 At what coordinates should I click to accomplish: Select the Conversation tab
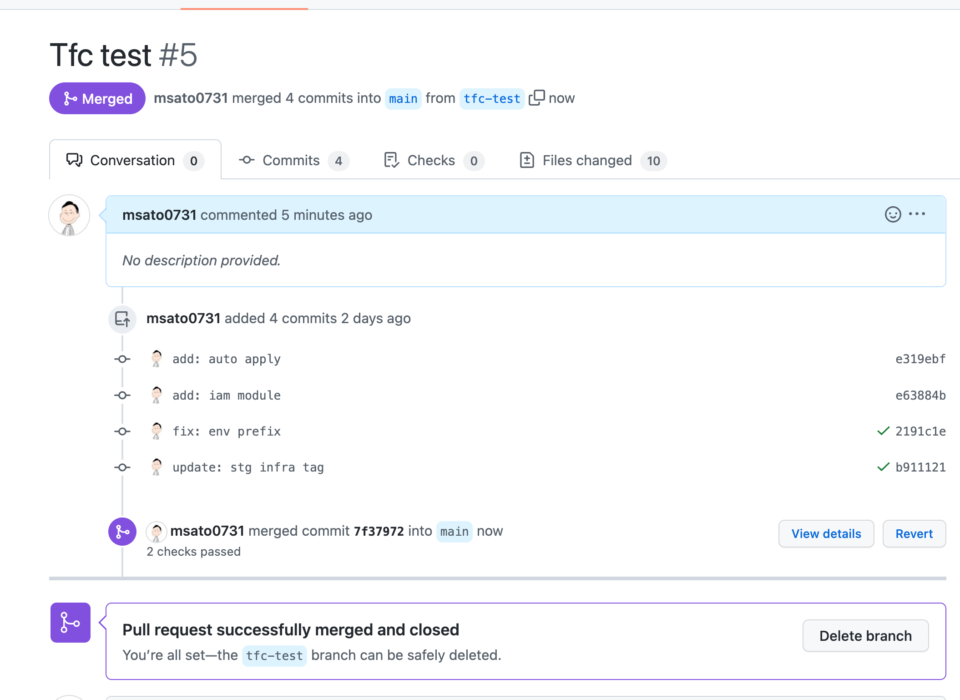coord(135,160)
